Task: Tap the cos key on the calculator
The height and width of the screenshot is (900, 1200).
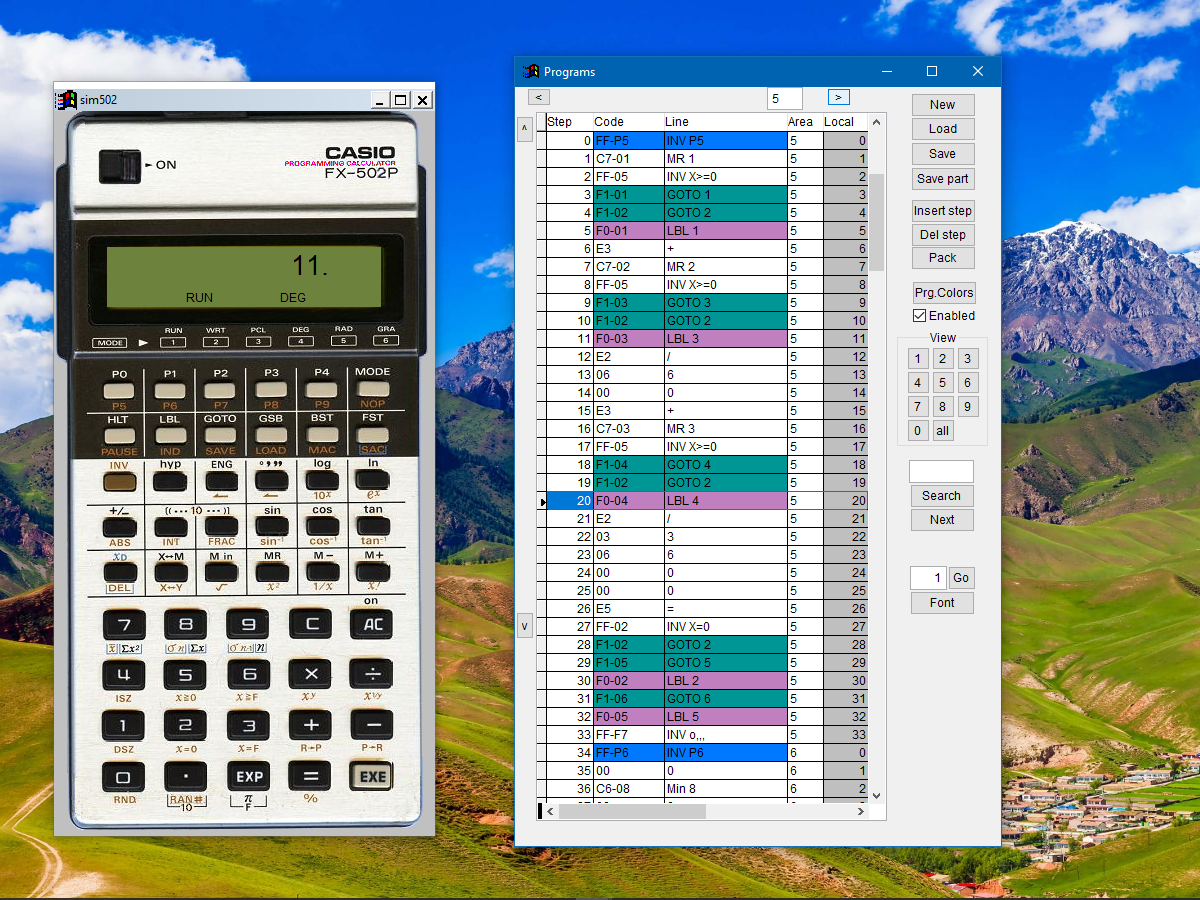Action: [x=322, y=527]
